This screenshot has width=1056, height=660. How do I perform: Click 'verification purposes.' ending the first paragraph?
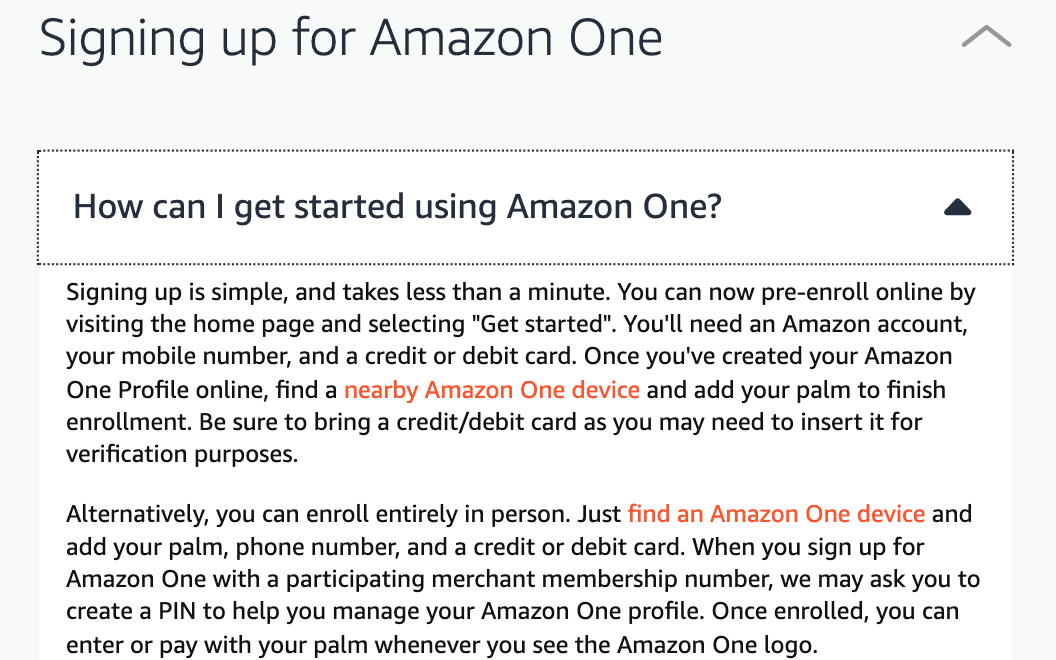[182, 455]
